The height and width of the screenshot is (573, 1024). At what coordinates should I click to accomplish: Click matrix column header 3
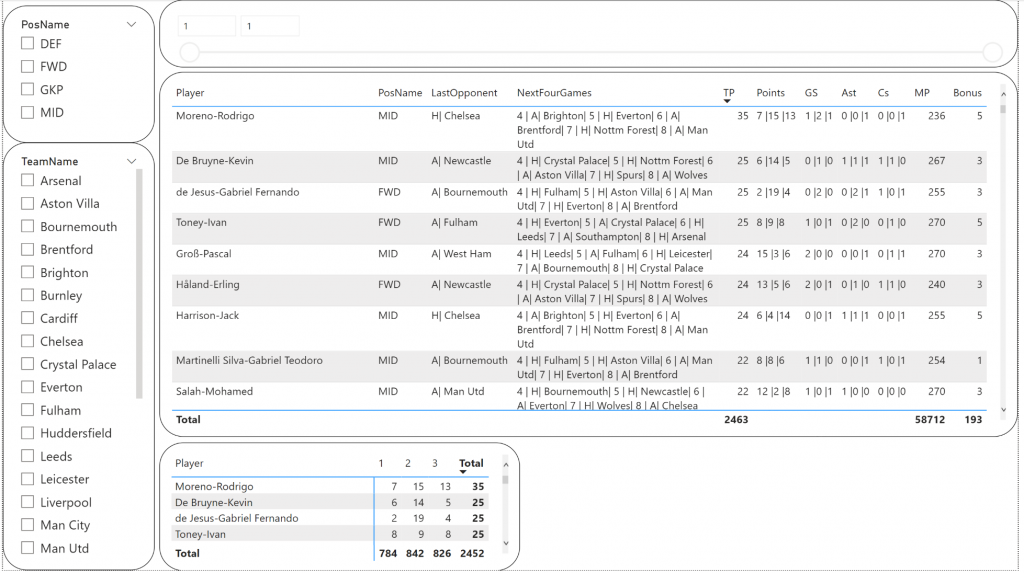(x=434, y=463)
